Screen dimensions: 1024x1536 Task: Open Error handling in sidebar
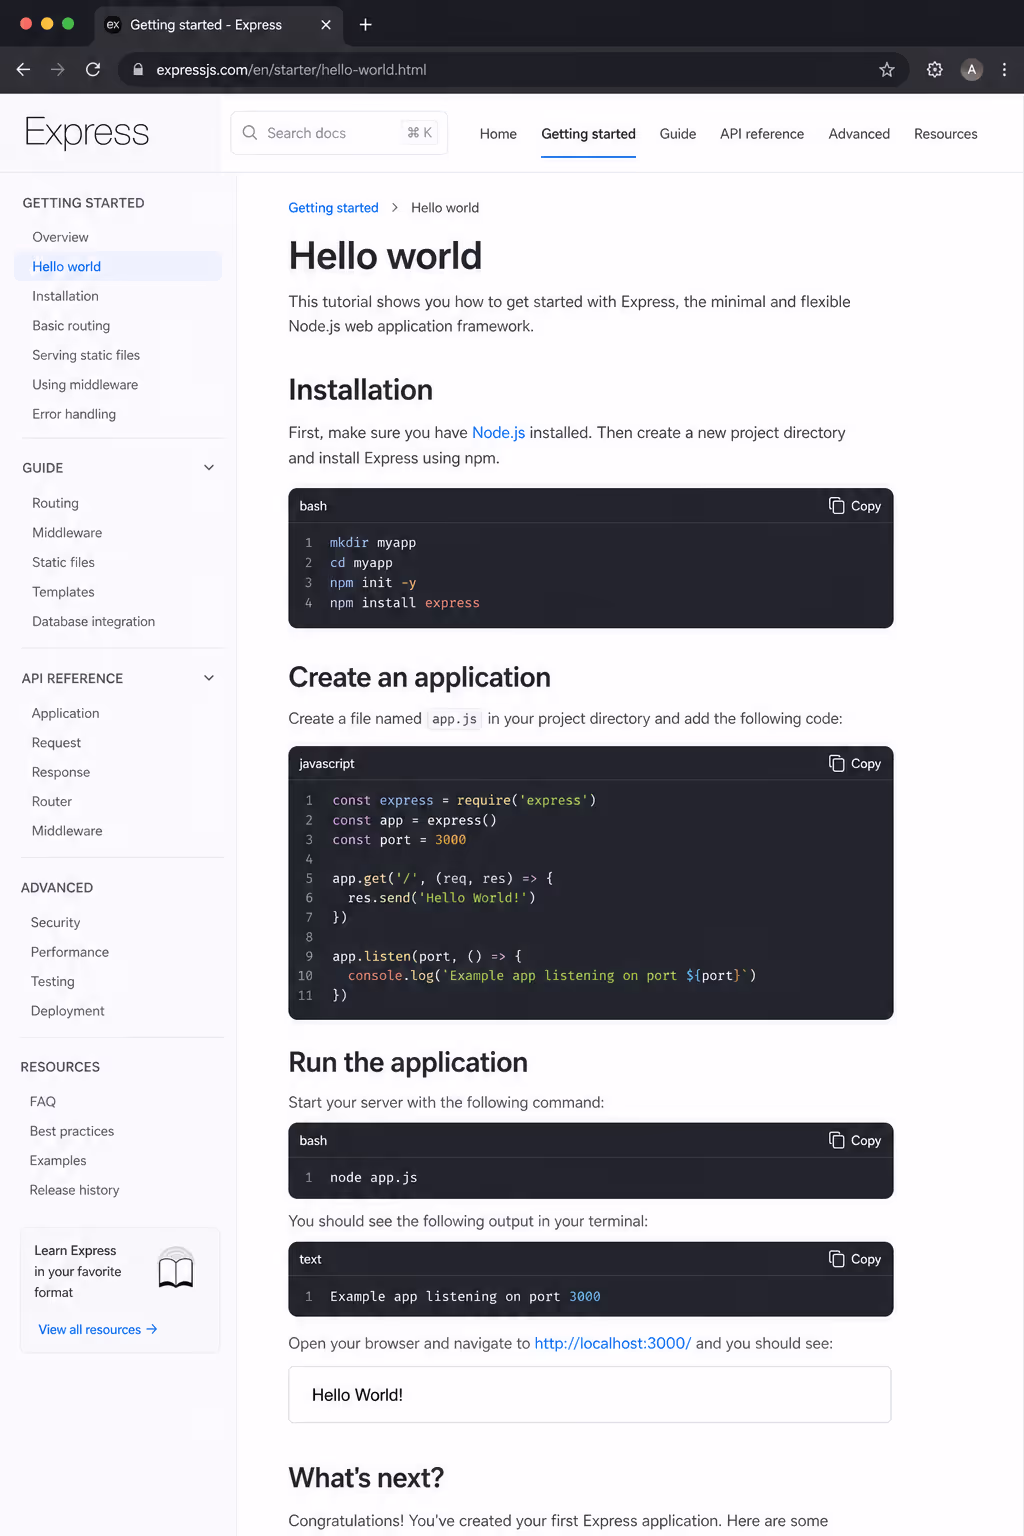tap(74, 414)
